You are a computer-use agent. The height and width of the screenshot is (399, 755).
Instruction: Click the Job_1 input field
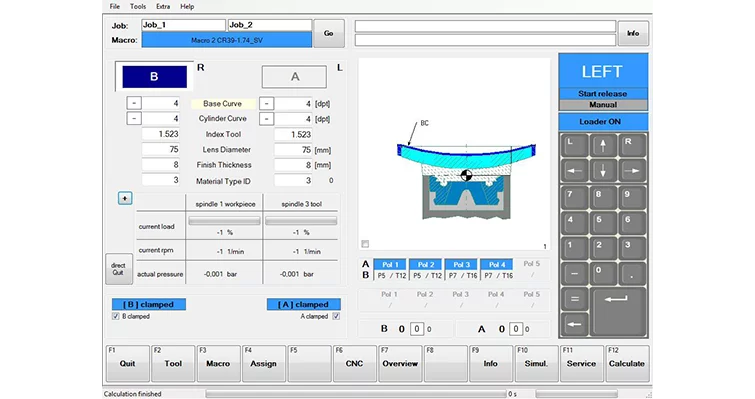pos(183,25)
